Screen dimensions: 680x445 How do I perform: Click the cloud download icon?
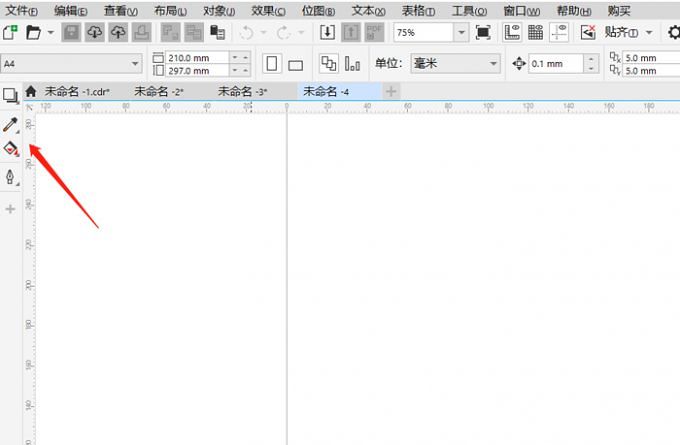95,33
